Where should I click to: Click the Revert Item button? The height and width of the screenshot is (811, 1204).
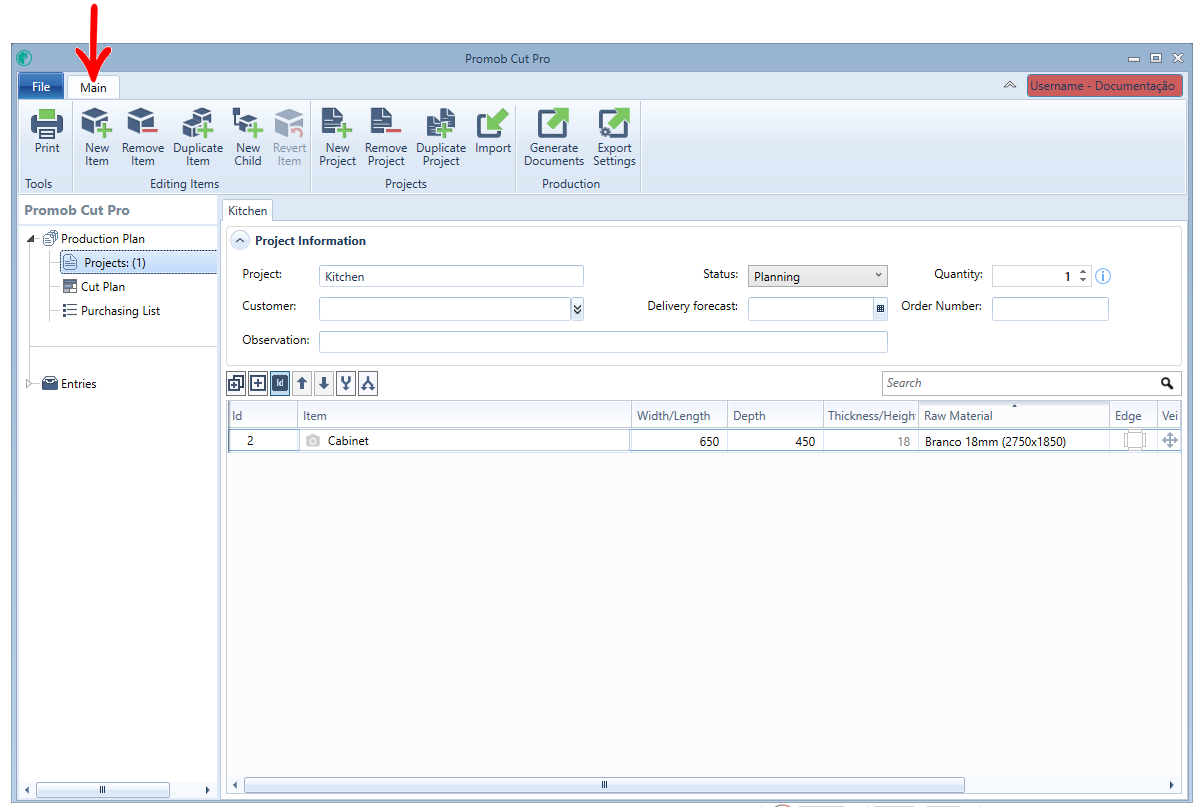point(290,138)
